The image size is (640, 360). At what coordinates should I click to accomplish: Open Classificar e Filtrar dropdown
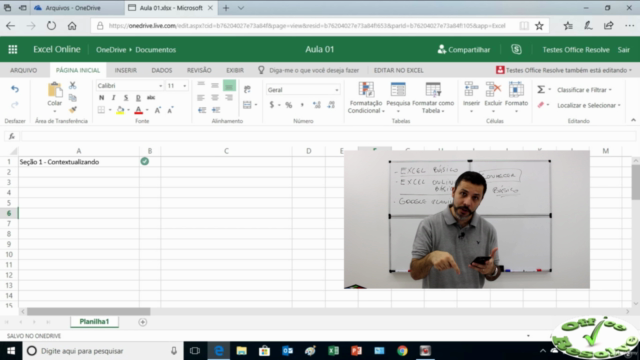(x=584, y=90)
